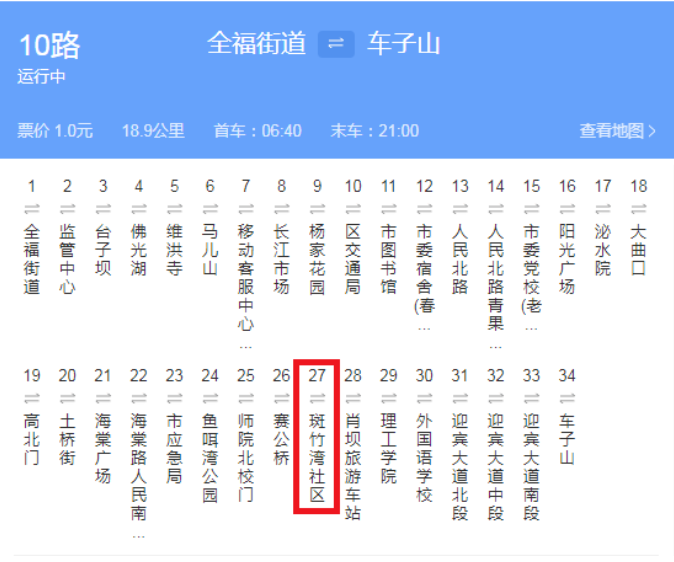Click the 10路 route title

pos(49,46)
